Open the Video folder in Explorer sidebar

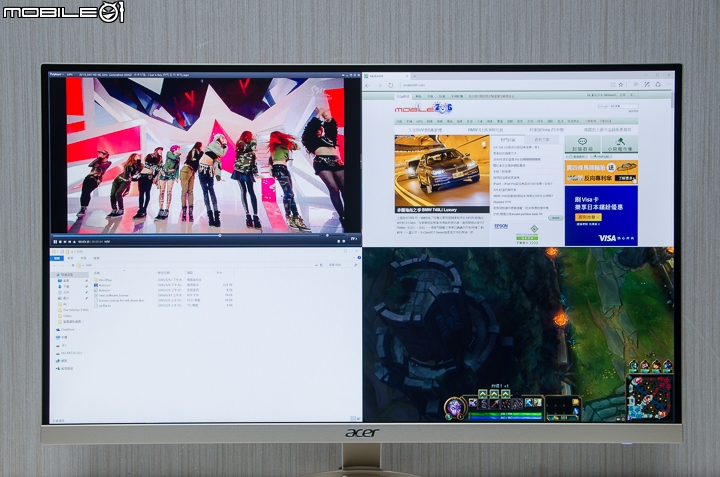66,316
